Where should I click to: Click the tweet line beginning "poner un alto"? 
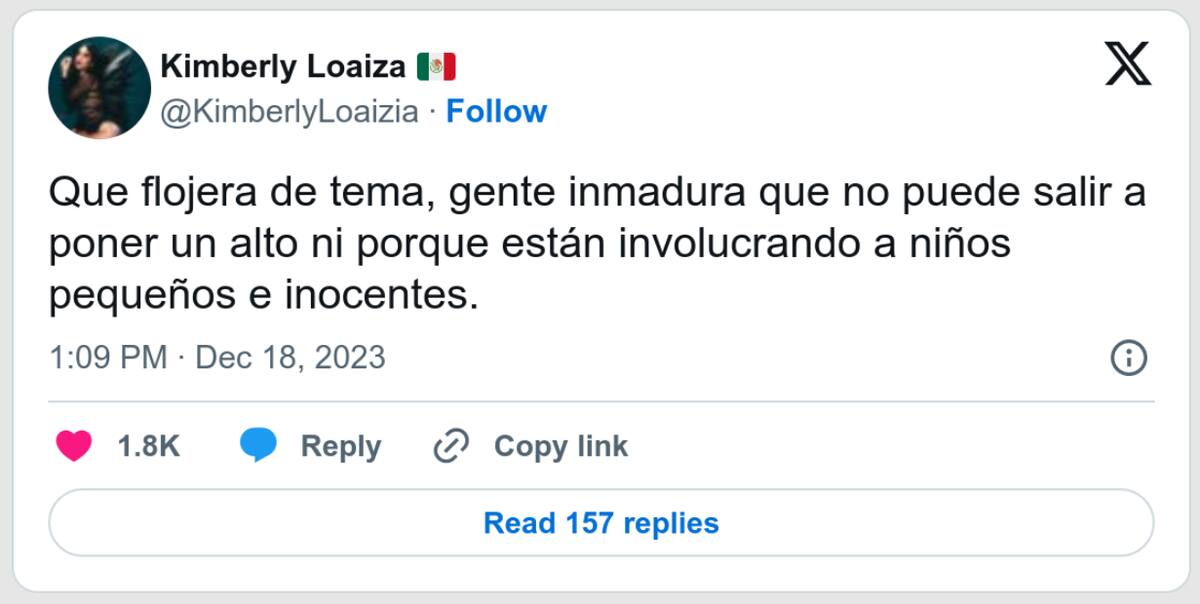coord(530,245)
